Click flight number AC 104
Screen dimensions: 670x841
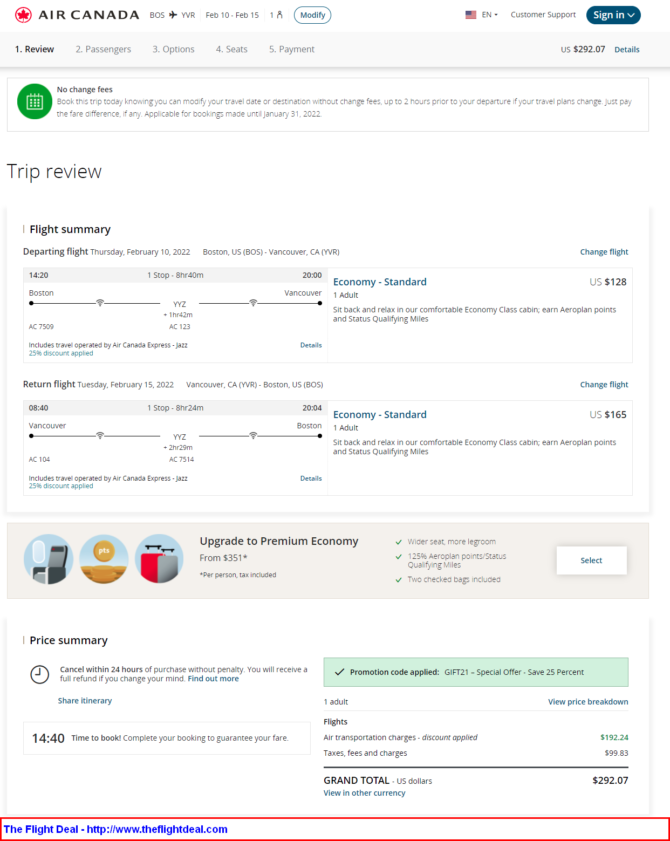pyautogui.click(x=39, y=460)
